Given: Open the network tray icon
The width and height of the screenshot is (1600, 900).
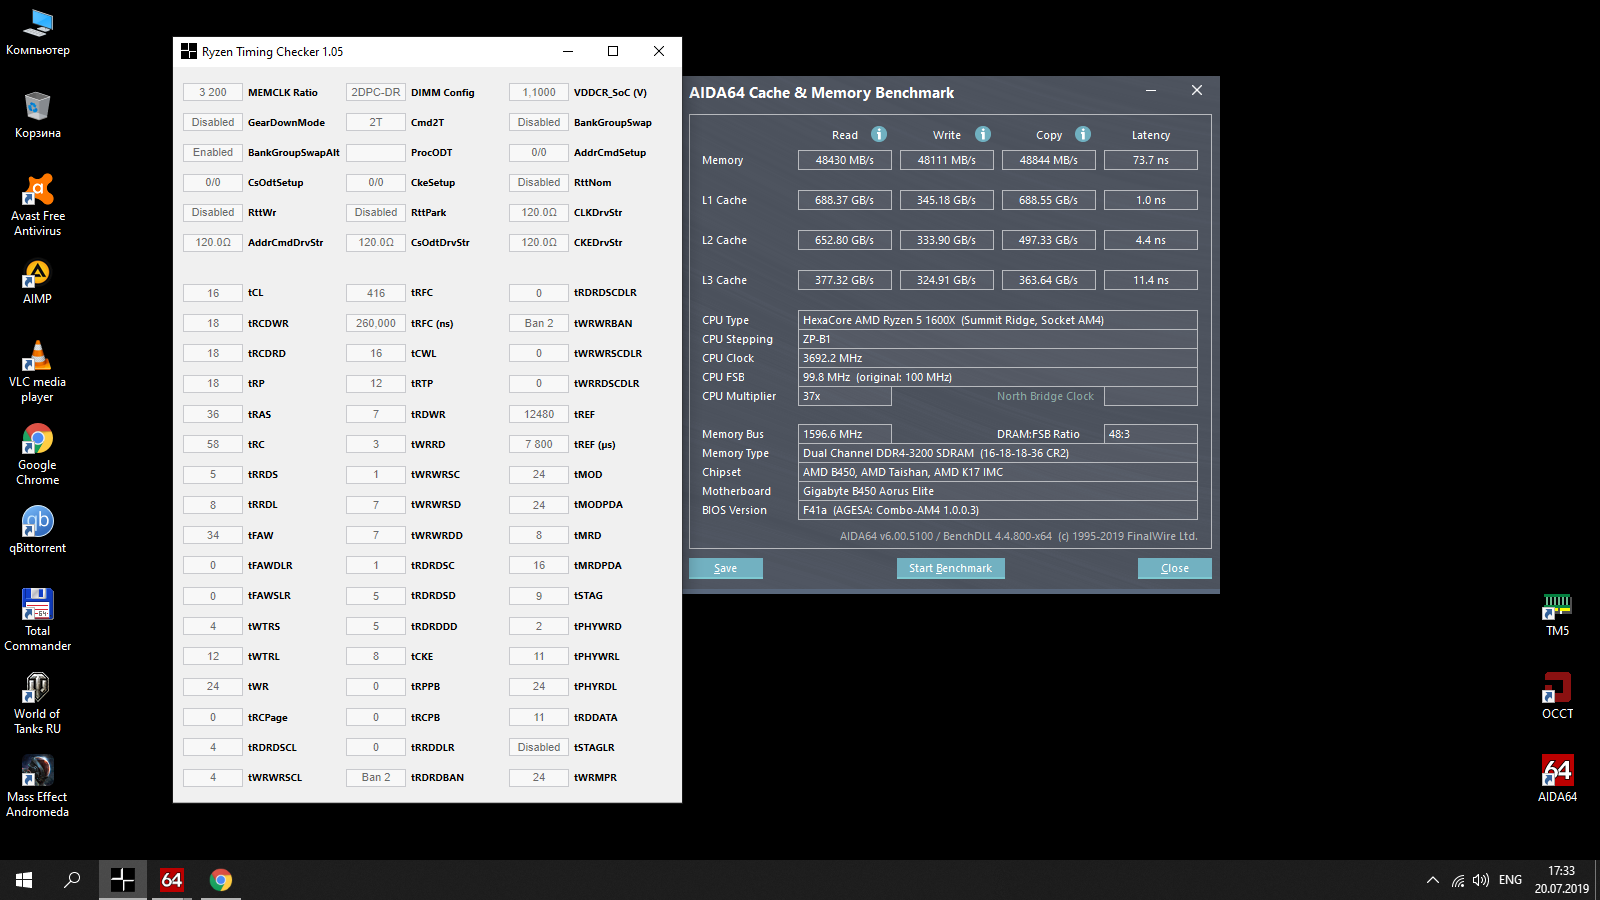Looking at the screenshot, I should click(1458, 880).
